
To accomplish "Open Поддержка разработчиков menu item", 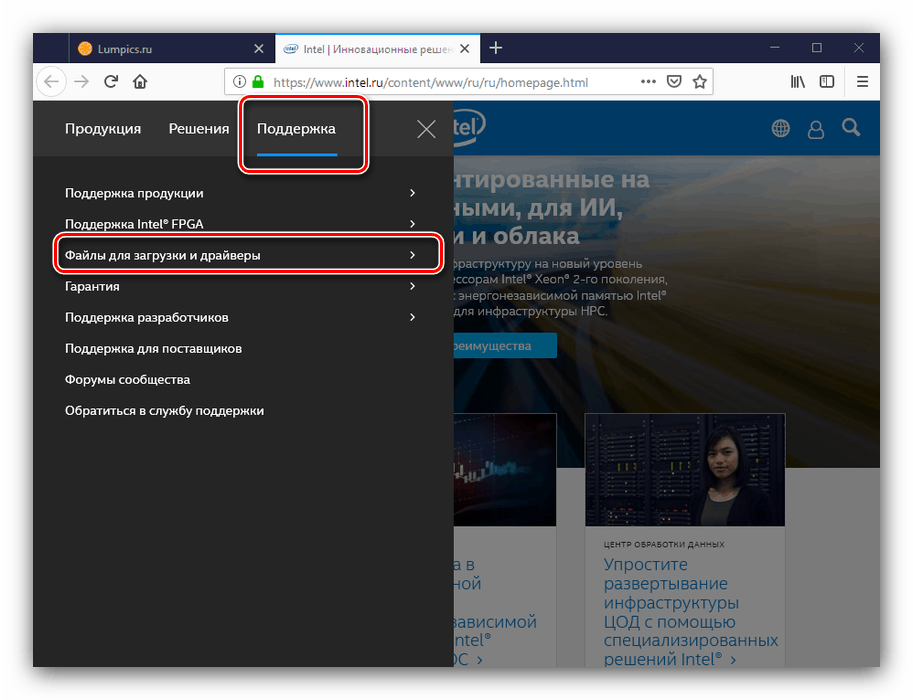I will pos(147,317).
